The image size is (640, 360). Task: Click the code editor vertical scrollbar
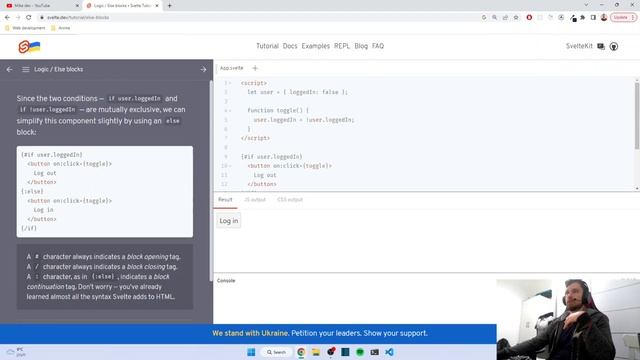tap(637, 116)
